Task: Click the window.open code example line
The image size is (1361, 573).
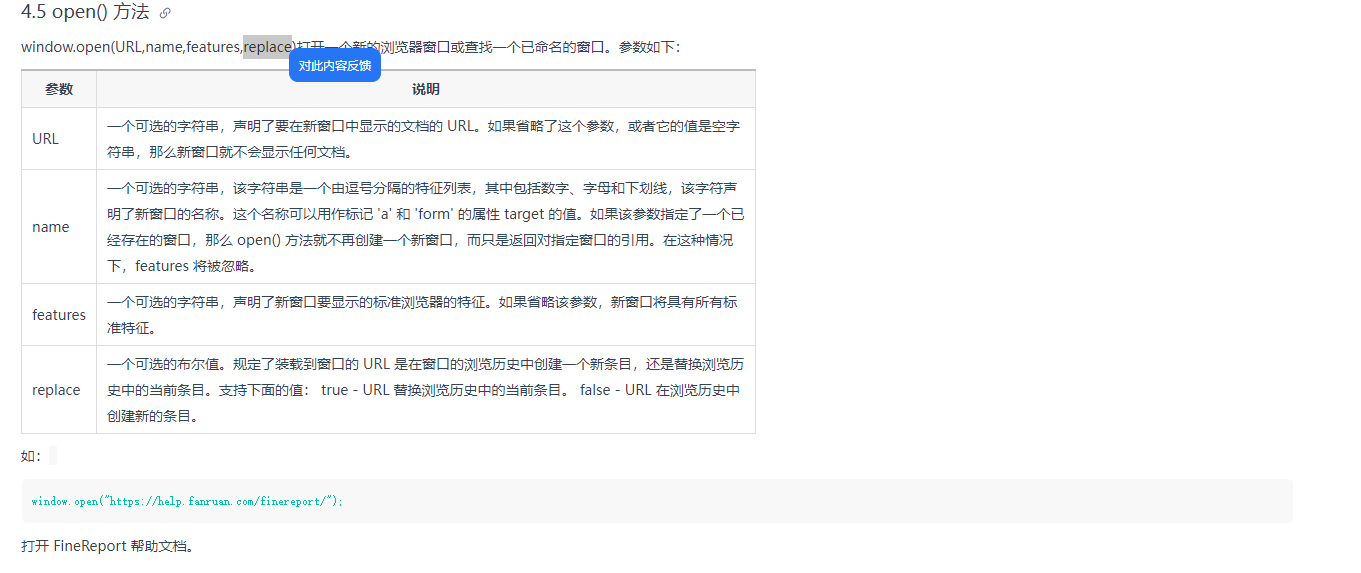Action: (x=187, y=501)
